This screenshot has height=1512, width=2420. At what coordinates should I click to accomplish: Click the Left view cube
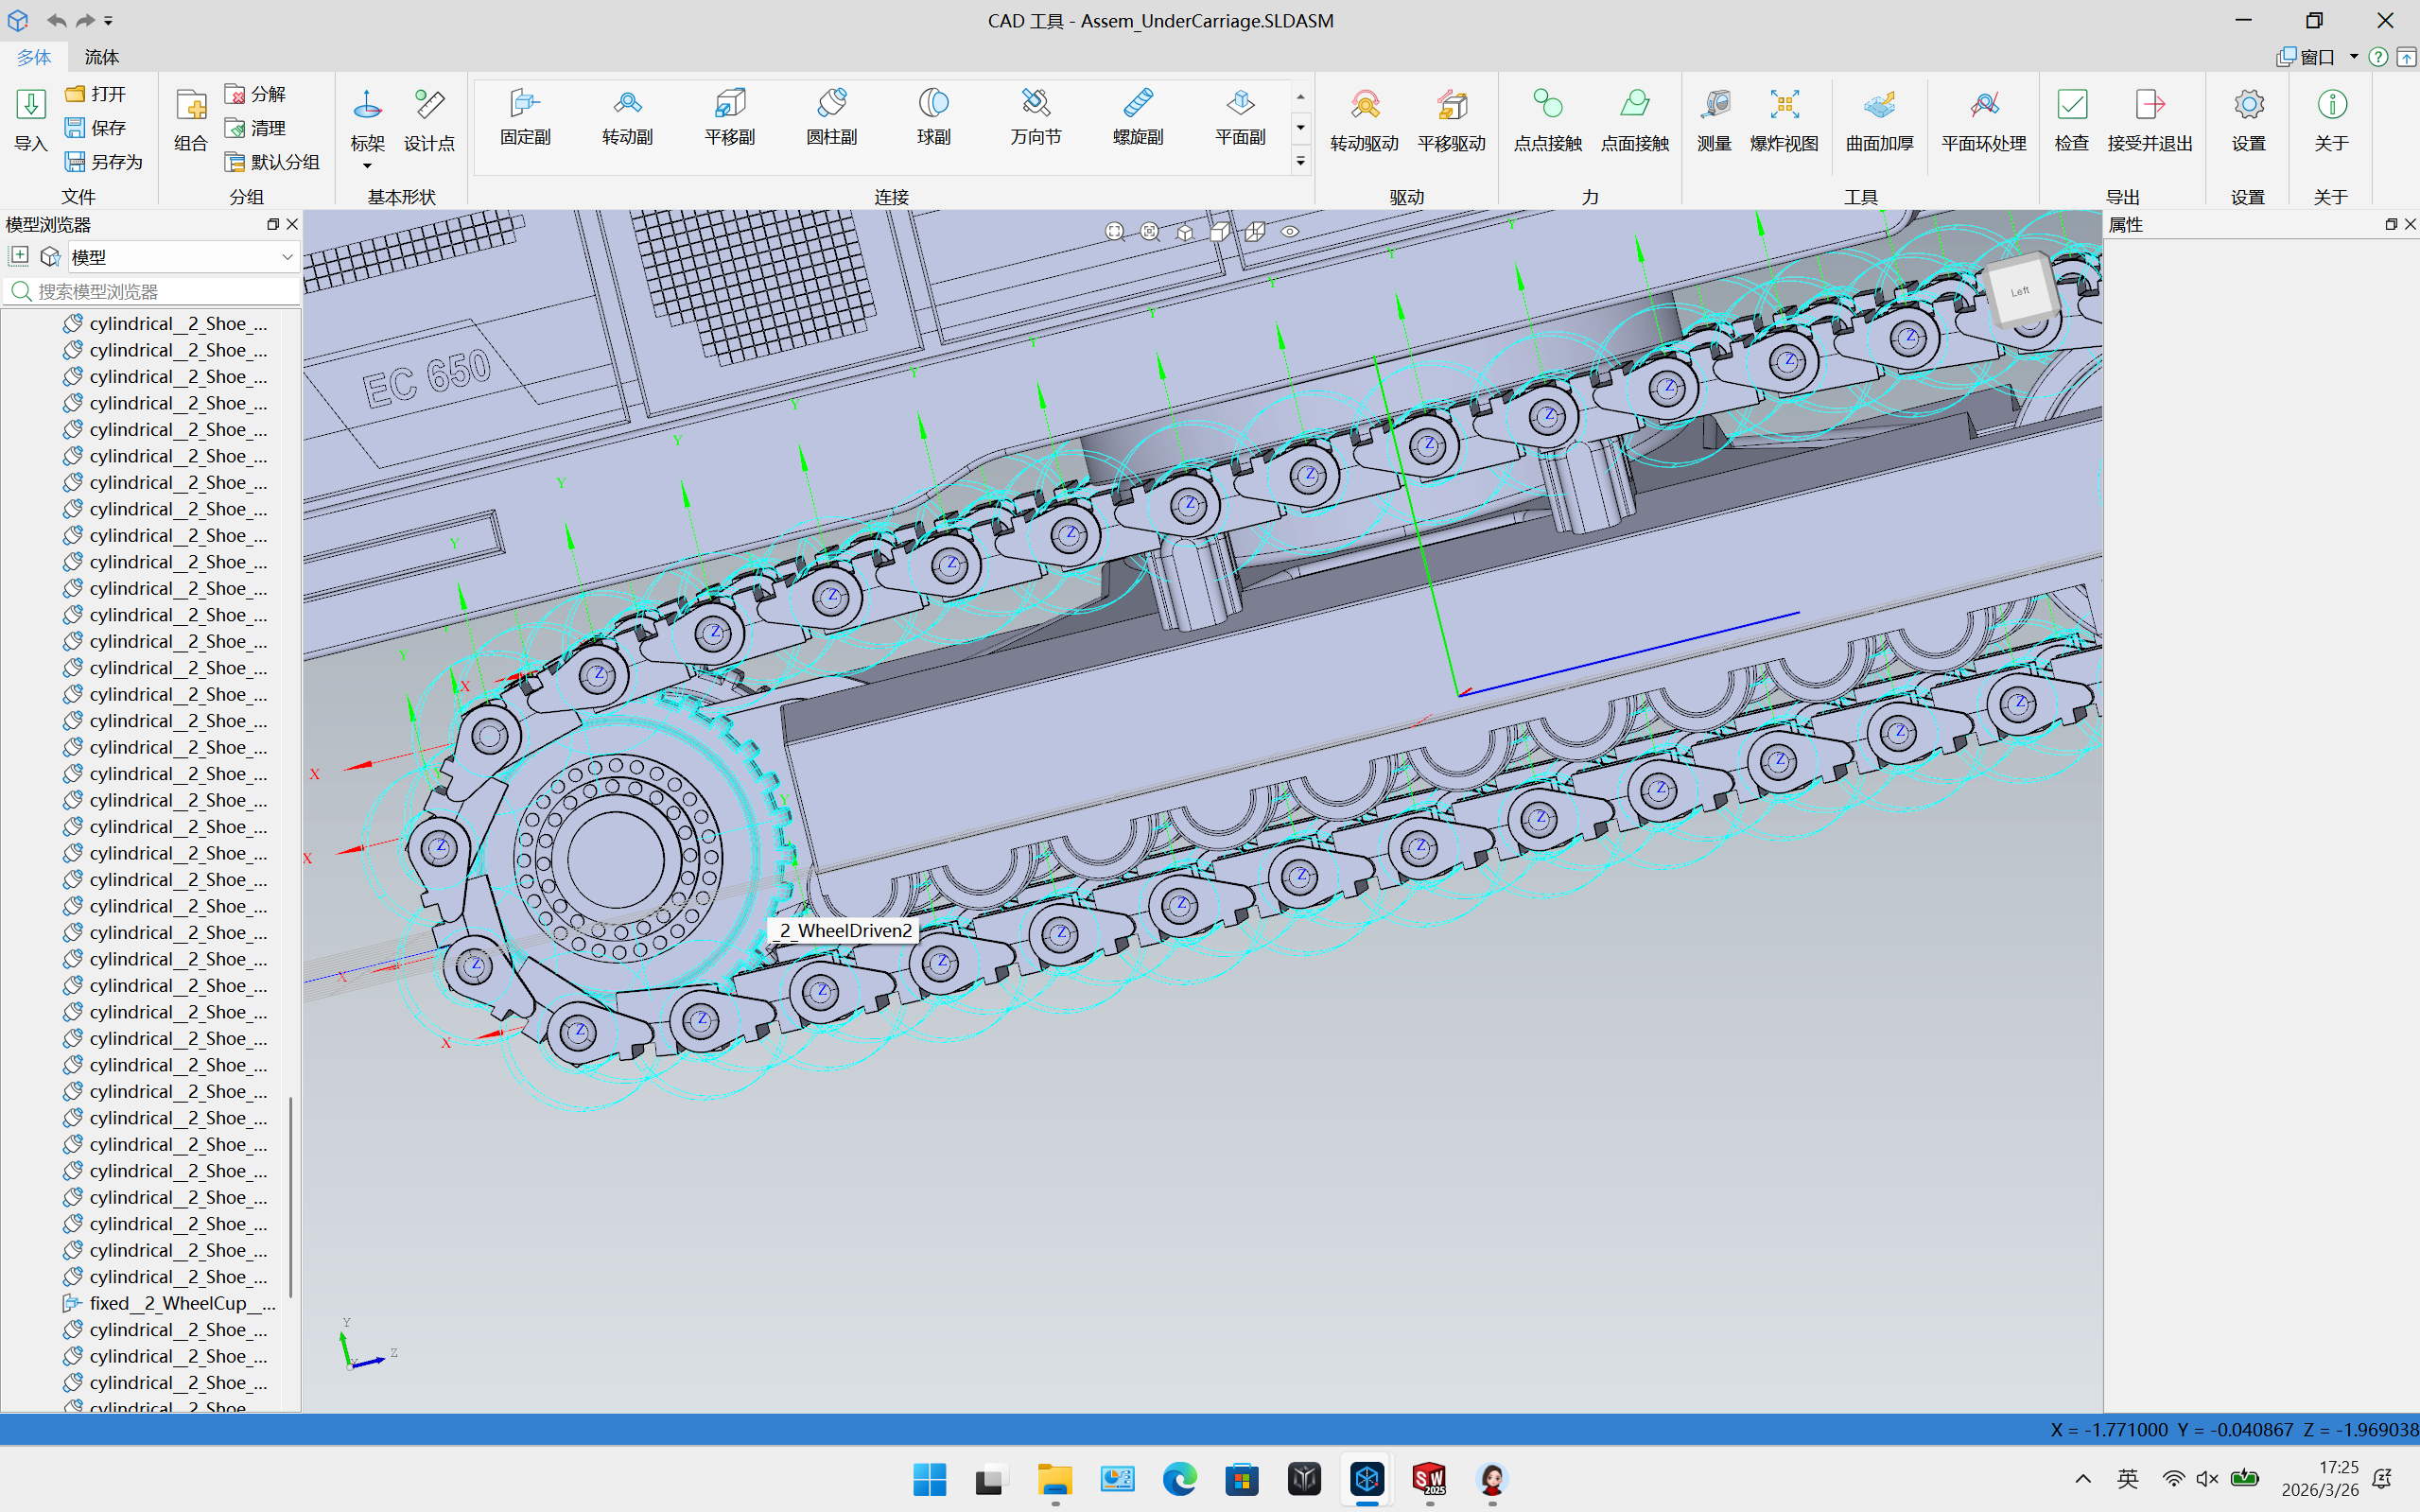point(2020,291)
